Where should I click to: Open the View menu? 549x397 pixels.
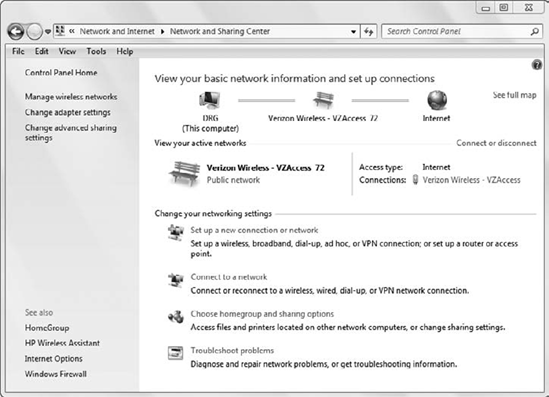pyautogui.click(x=67, y=51)
